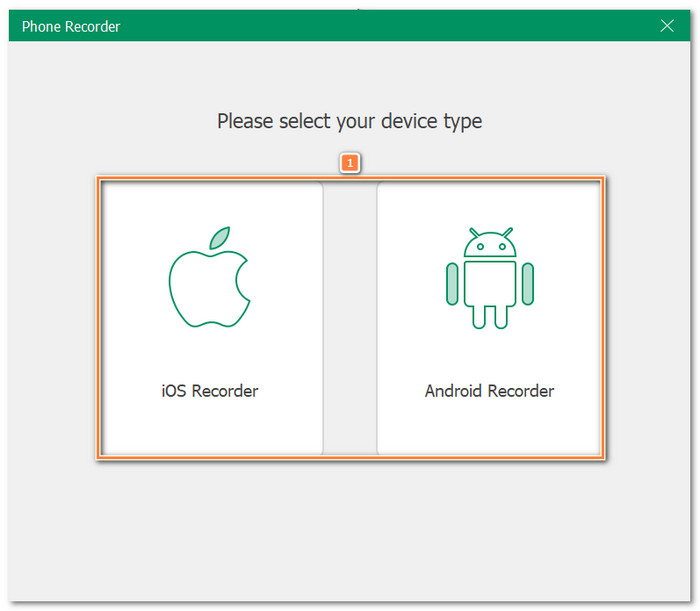
Task: Click the 'Please select your device type' heading
Action: tap(350, 121)
